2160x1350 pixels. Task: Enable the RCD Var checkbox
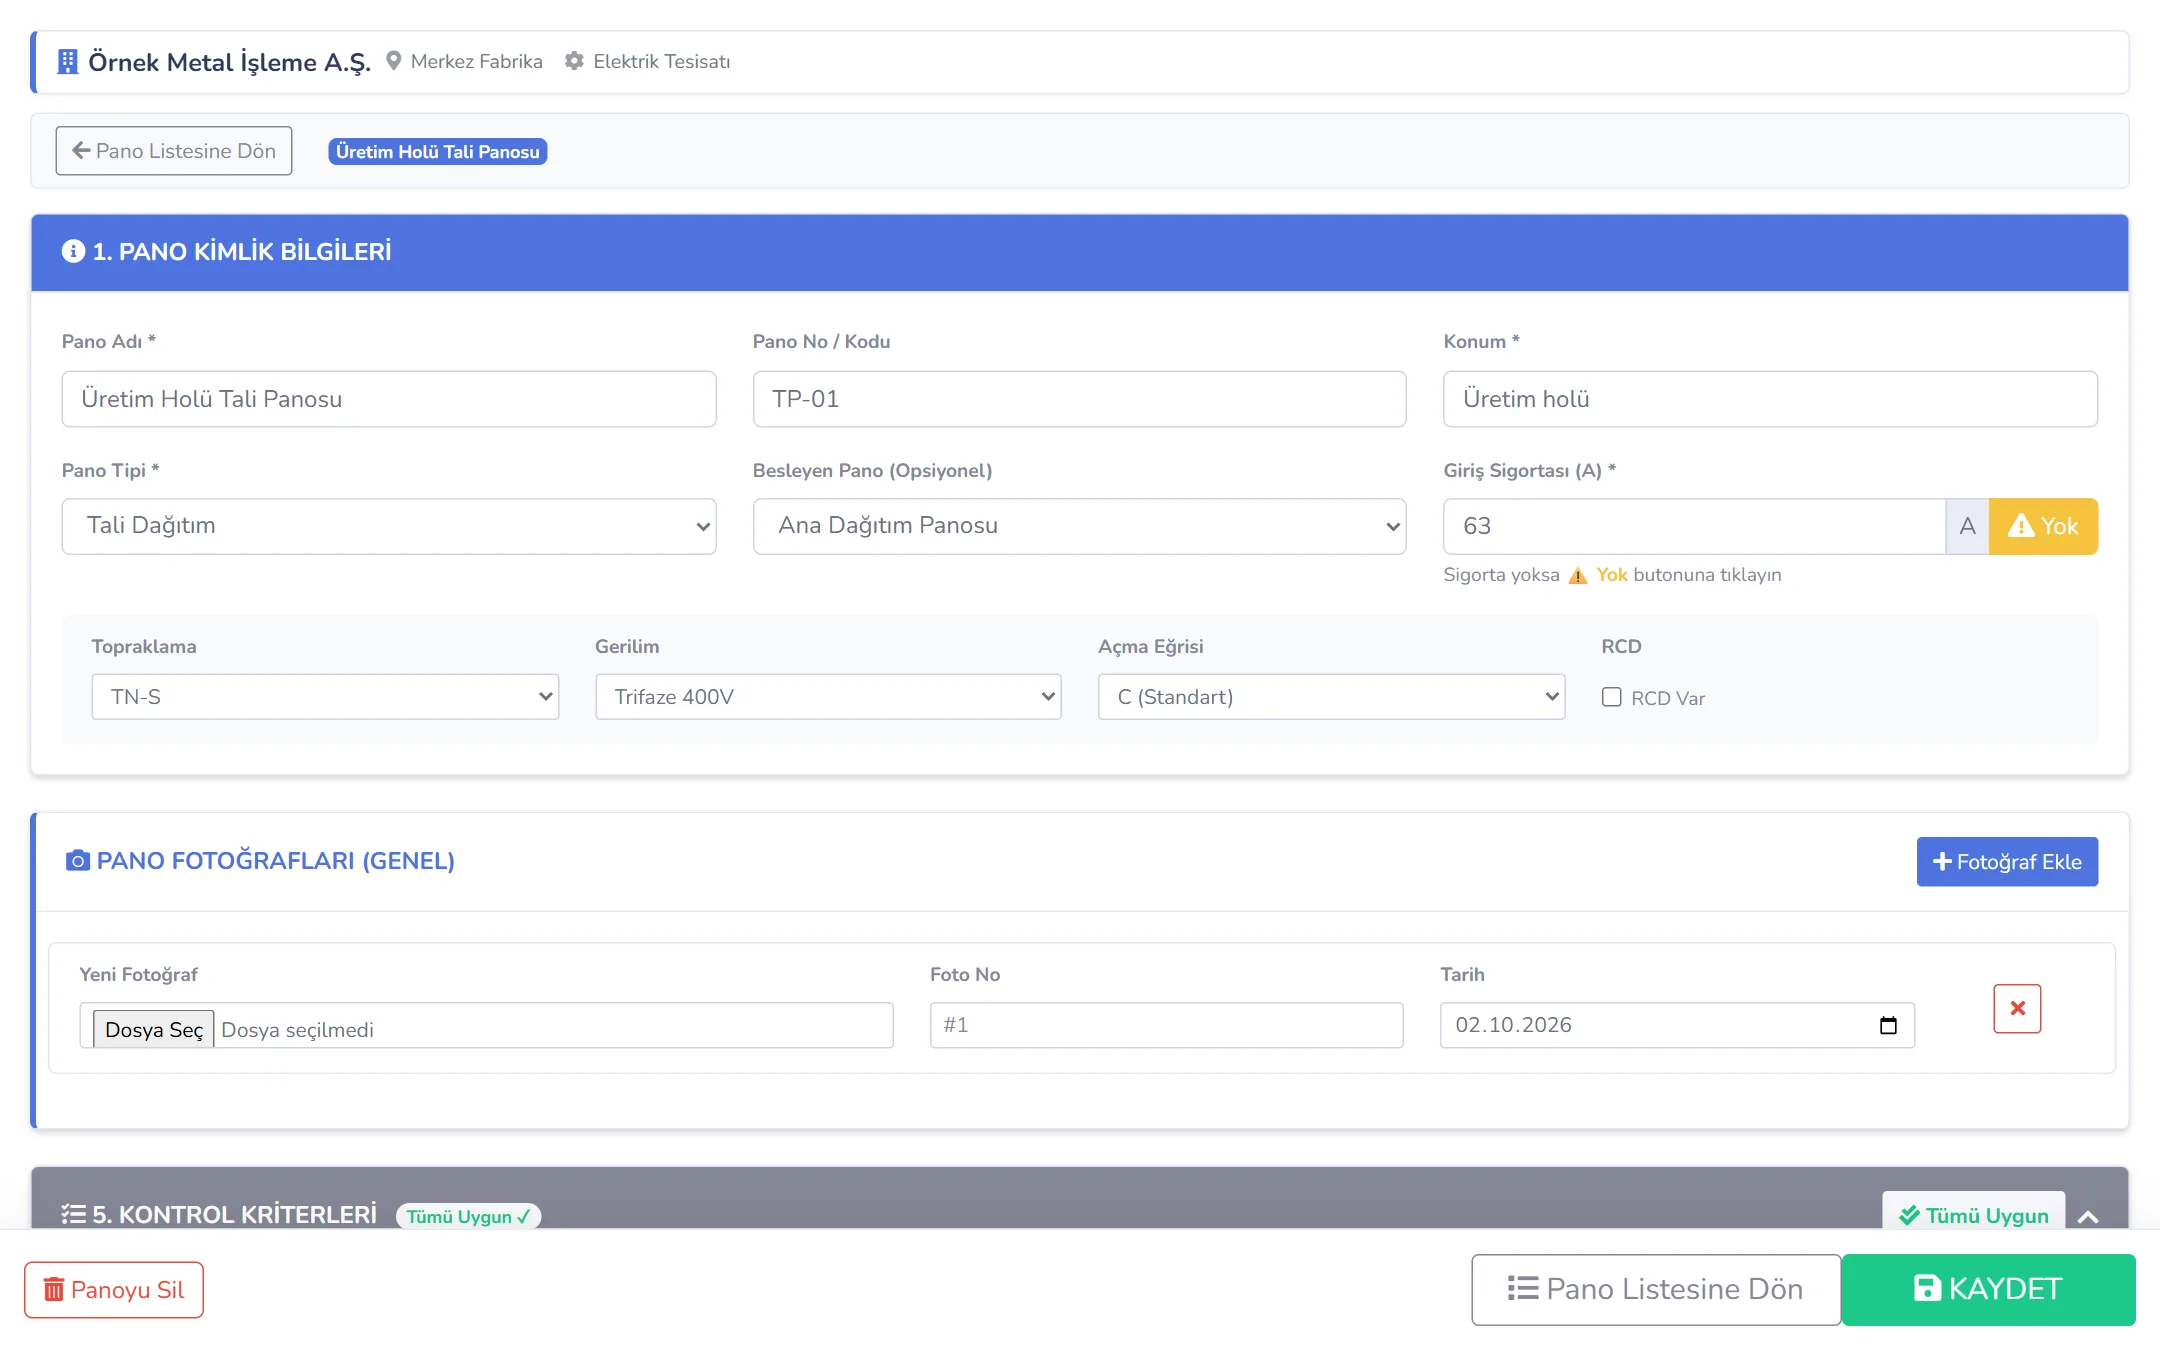[x=1611, y=697]
